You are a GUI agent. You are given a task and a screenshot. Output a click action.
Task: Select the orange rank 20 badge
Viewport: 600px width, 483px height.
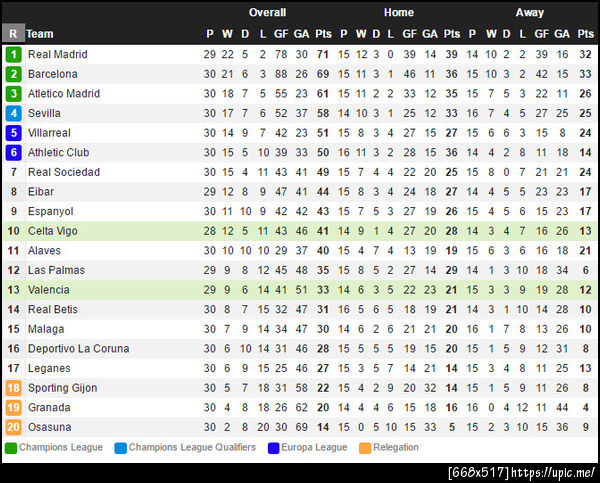point(13,427)
